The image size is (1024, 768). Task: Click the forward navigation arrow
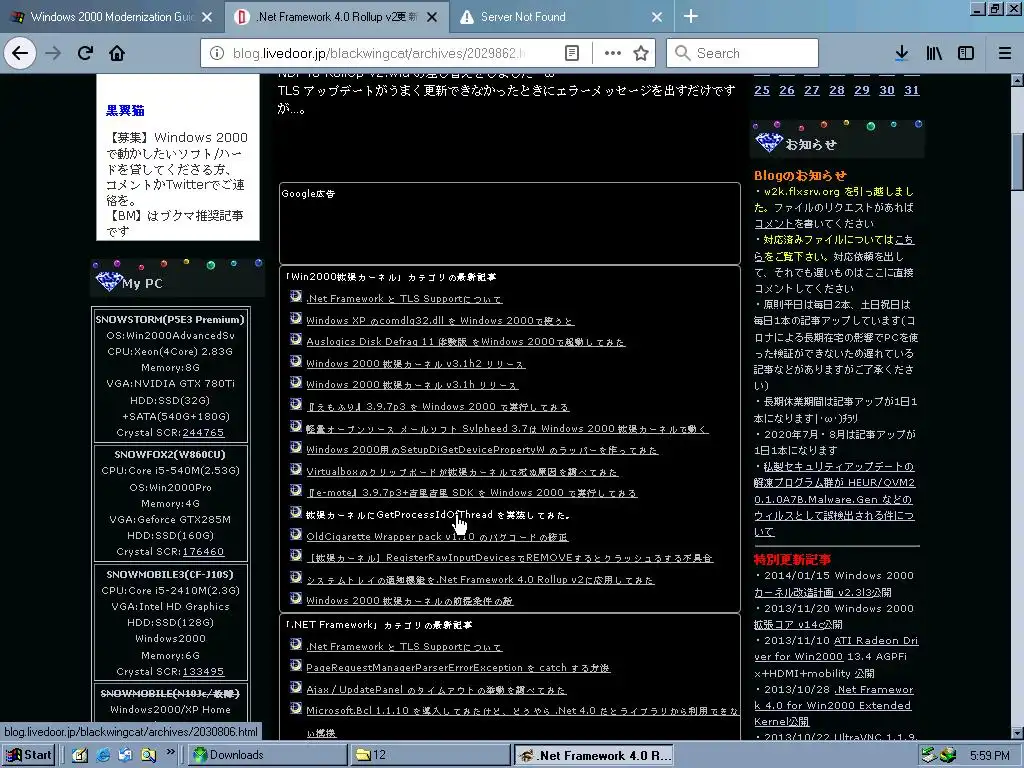(53, 53)
